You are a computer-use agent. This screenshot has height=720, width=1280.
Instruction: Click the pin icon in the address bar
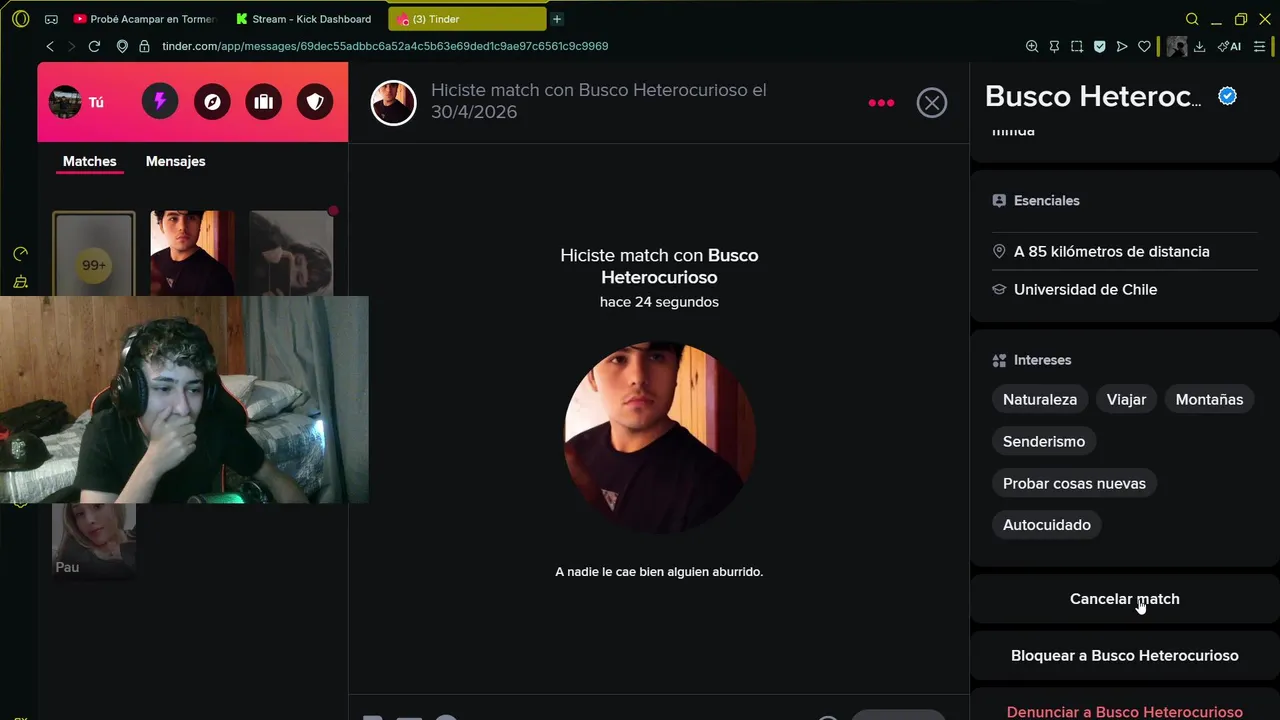1054,46
